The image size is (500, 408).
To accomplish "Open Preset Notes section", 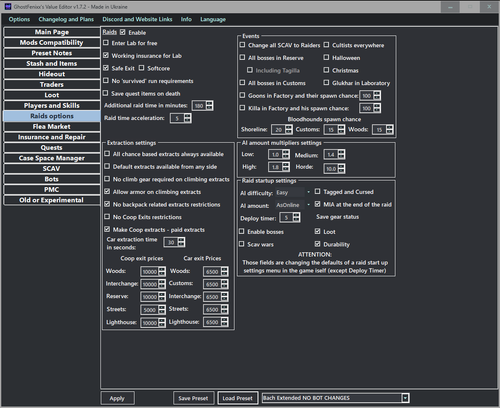I will (52, 53).
